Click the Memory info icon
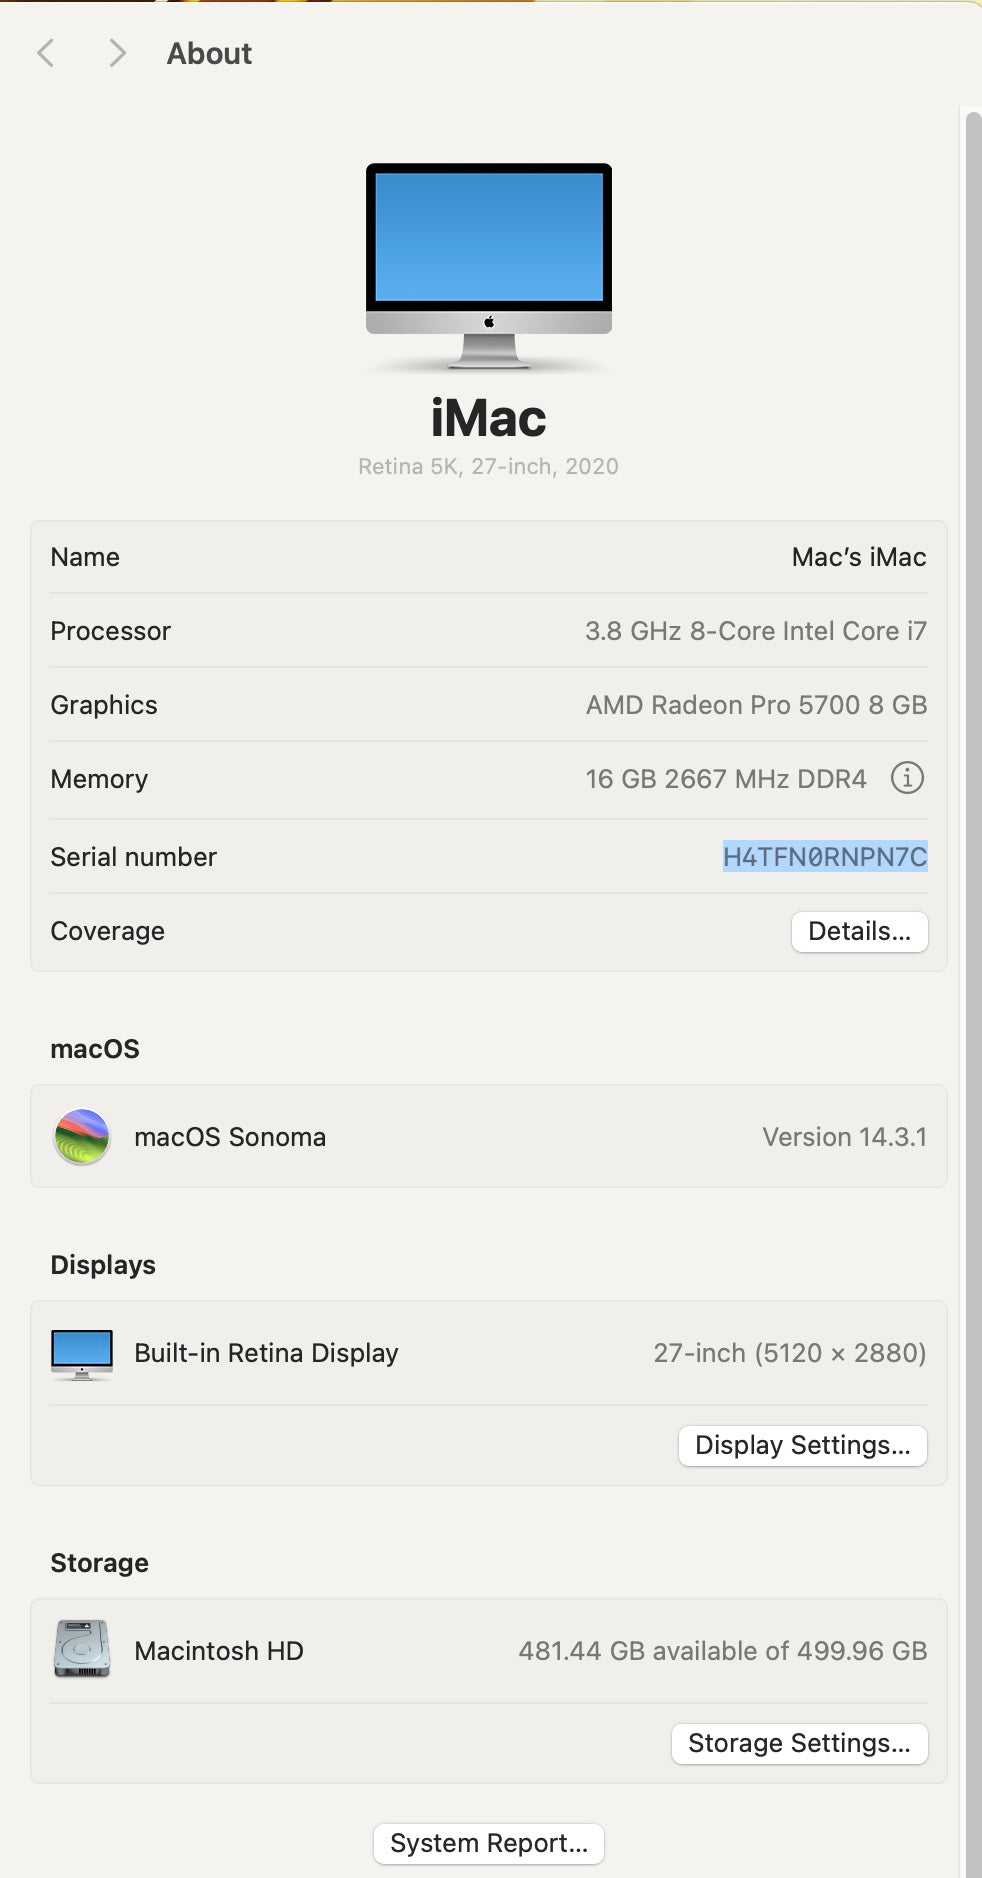Screen dimensions: 982x1878 (907, 778)
